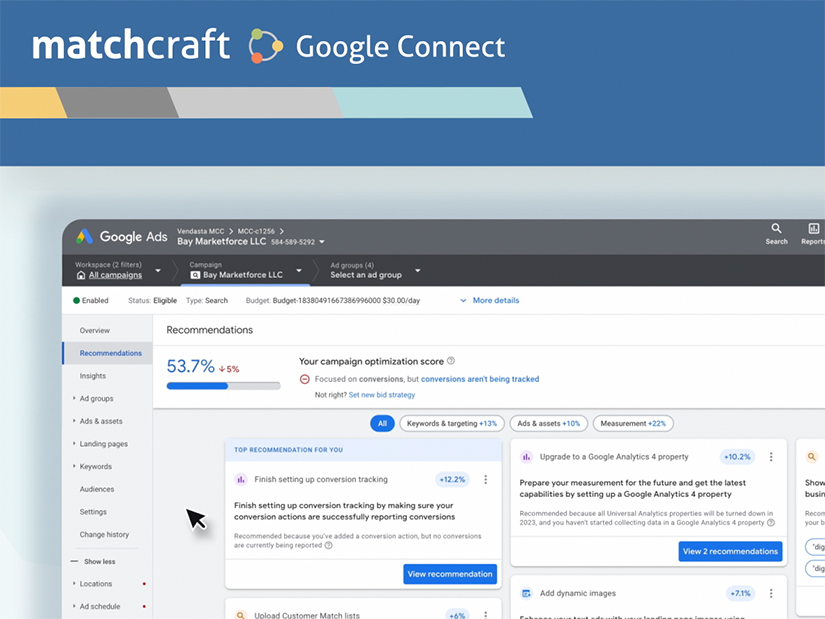
Task: Click the Google Ads logo
Action: [84, 236]
